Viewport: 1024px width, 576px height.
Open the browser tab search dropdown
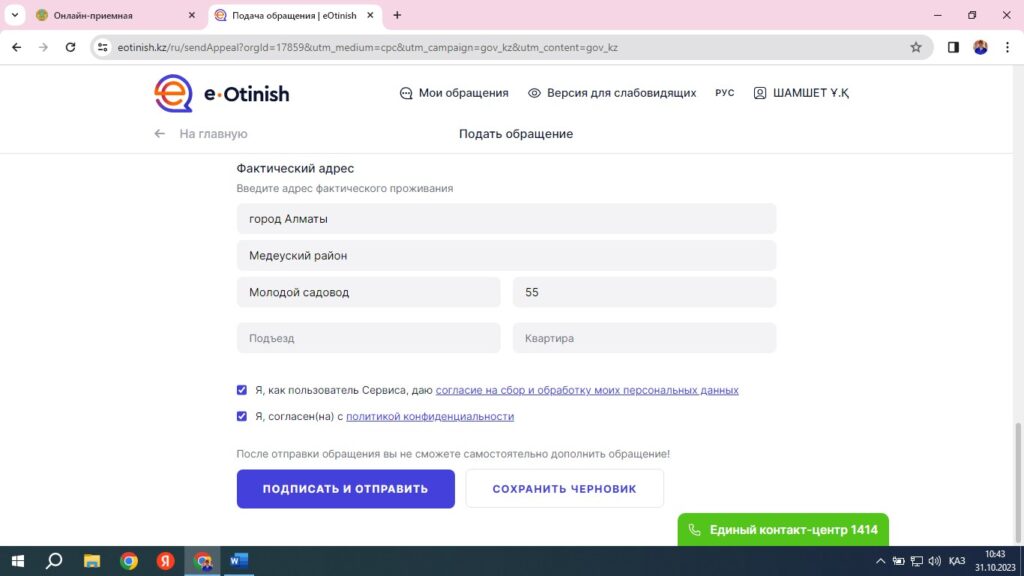(x=15, y=16)
